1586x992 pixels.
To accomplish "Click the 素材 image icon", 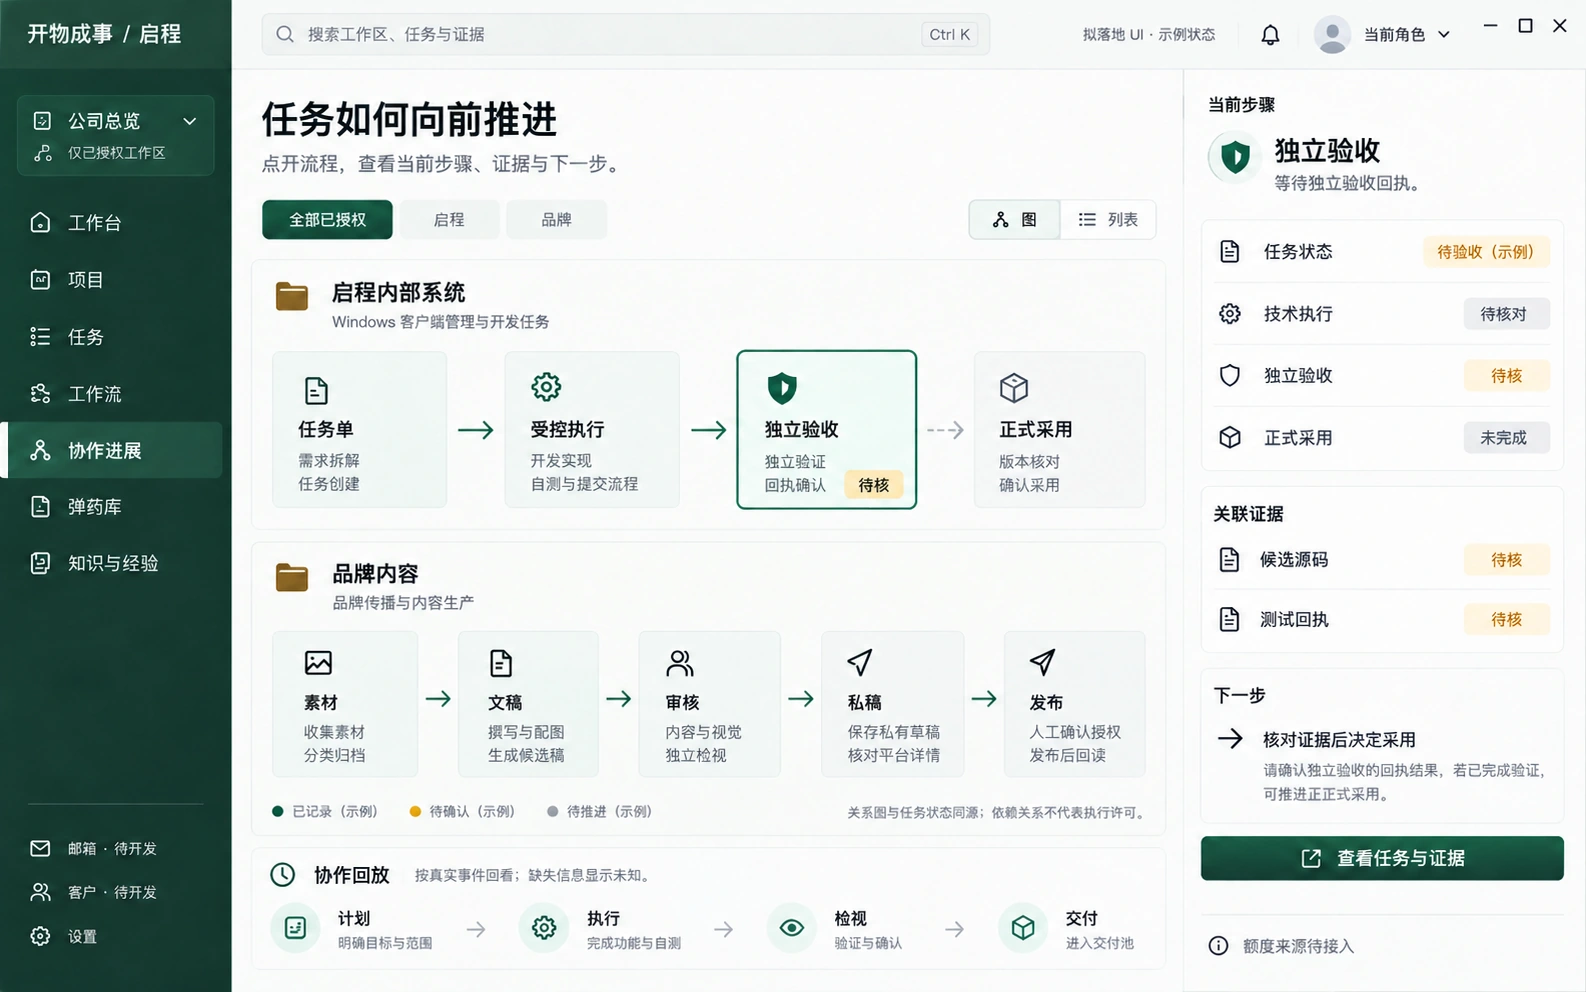I will click(x=318, y=662).
